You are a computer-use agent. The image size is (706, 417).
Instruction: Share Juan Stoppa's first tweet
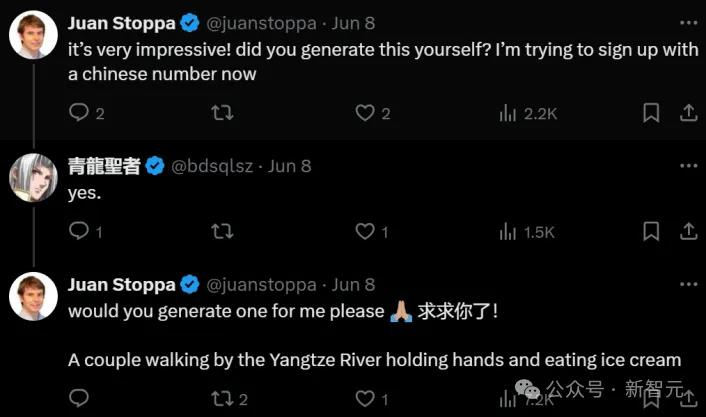coord(689,113)
